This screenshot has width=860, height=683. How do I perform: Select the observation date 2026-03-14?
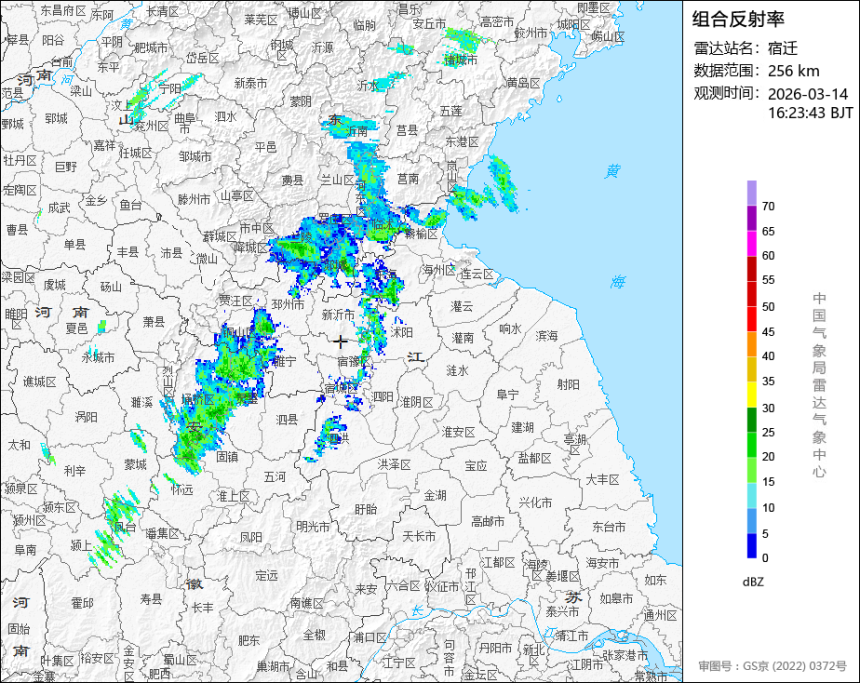point(807,94)
